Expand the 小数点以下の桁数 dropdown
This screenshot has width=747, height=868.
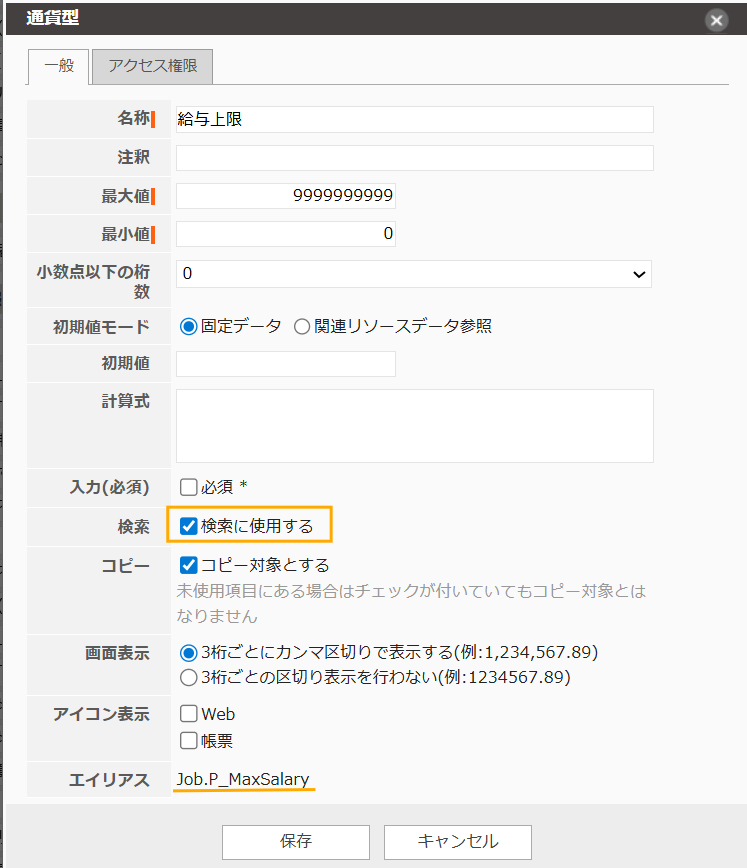point(414,273)
